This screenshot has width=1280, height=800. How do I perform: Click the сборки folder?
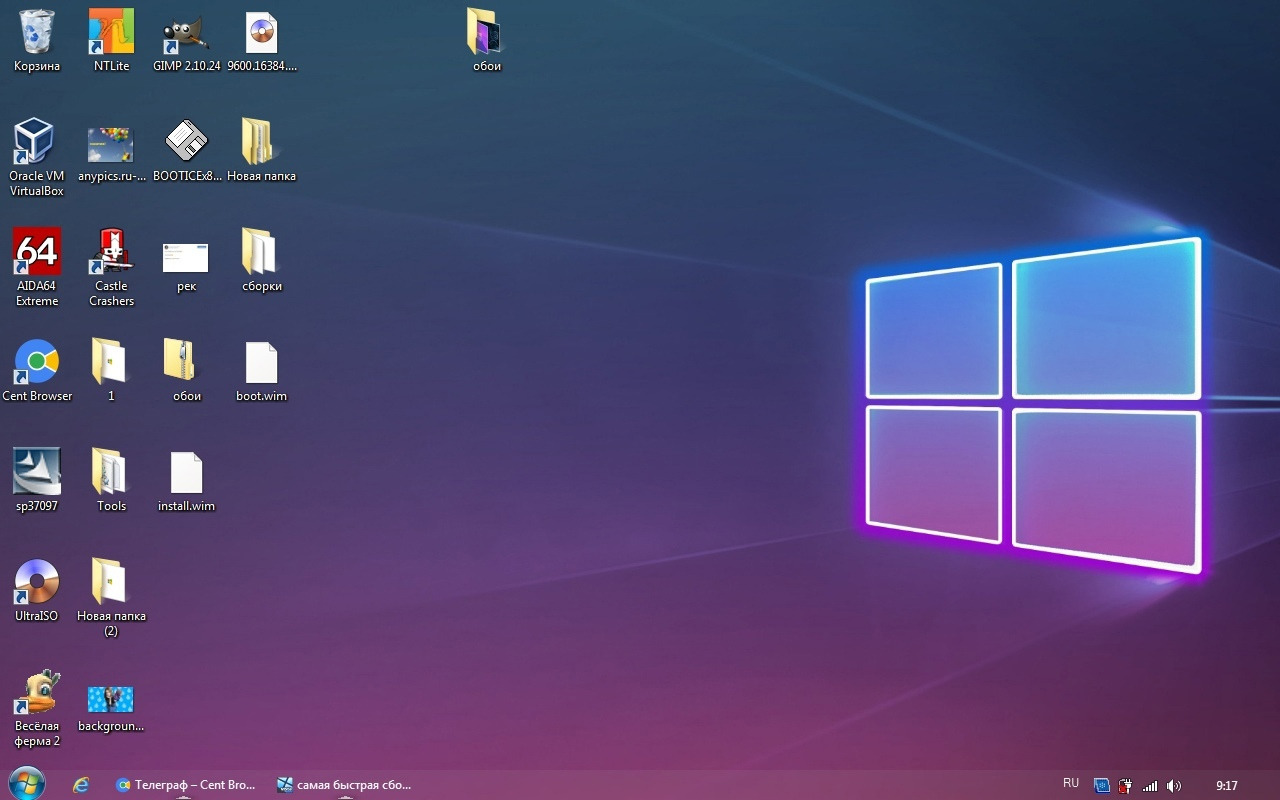261,252
